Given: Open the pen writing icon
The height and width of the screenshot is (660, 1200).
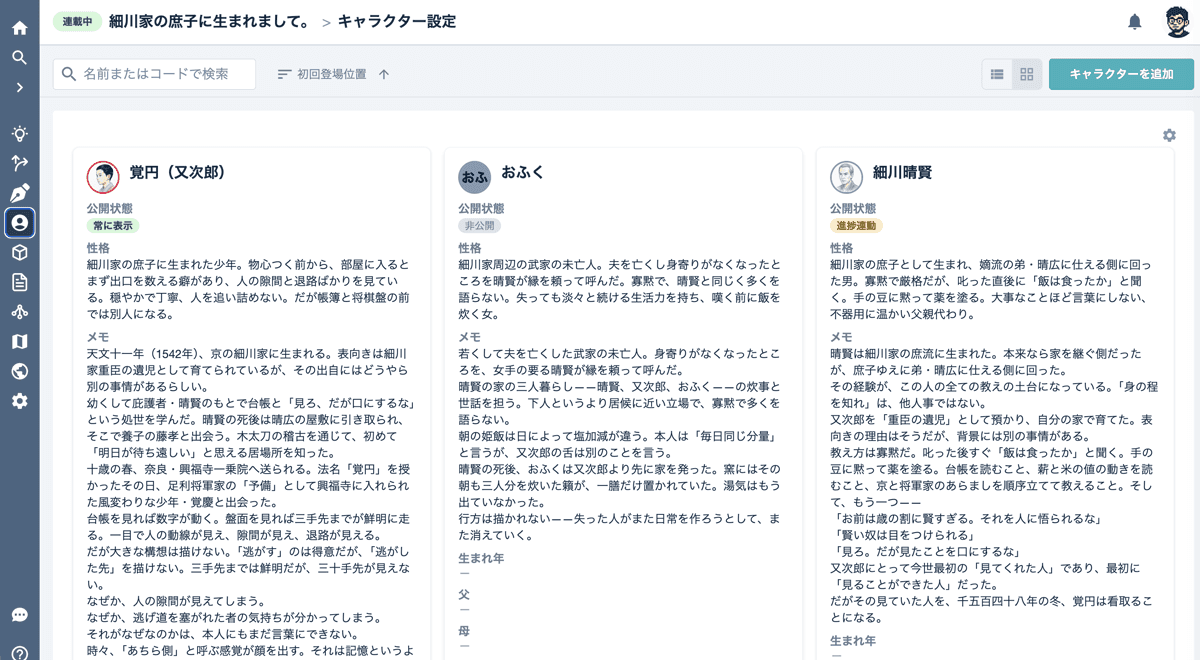Looking at the screenshot, I should [19, 193].
